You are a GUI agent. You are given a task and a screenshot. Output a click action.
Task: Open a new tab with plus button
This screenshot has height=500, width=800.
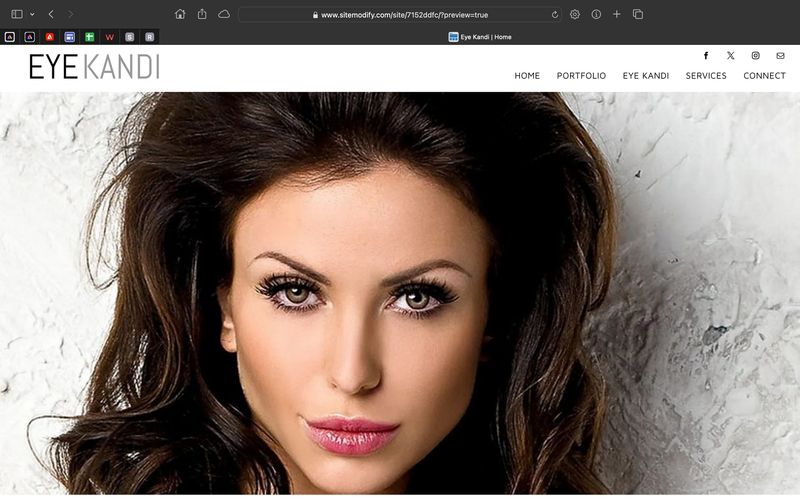(x=617, y=14)
